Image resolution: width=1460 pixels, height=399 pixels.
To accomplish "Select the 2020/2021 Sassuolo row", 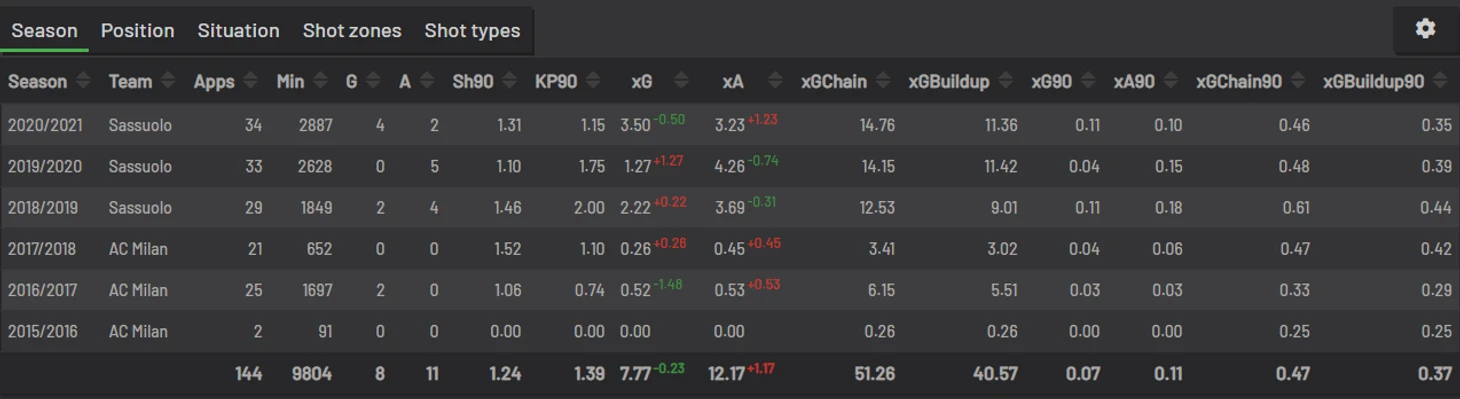I will [x=730, y=125].
